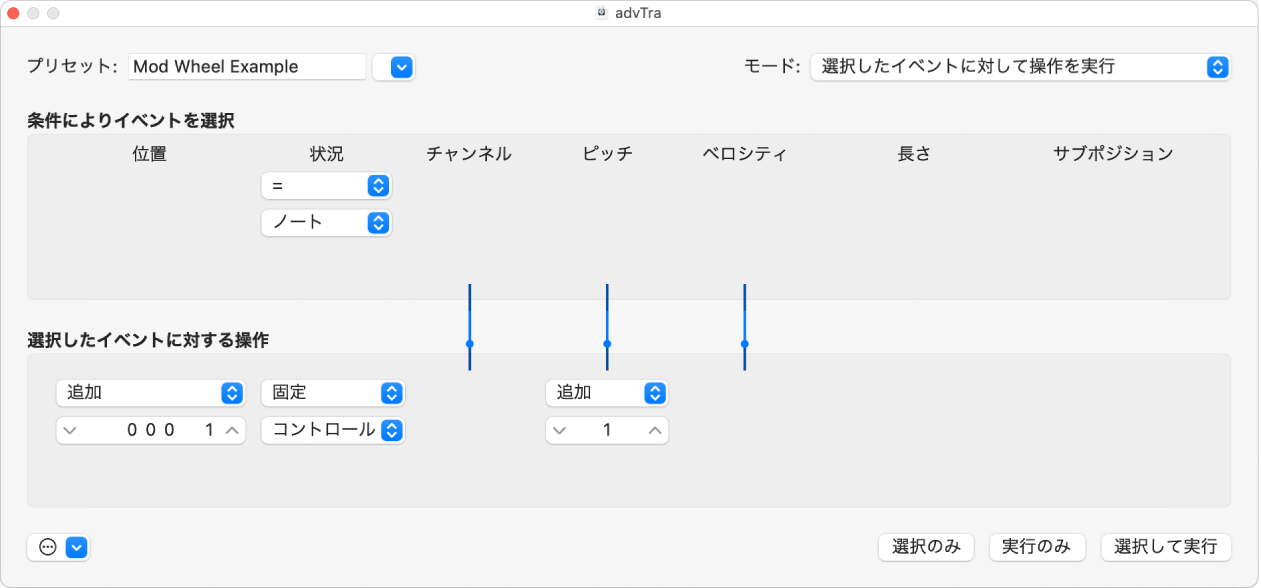
Task: Click the 実行のみ button
Action: [1037, 547]
